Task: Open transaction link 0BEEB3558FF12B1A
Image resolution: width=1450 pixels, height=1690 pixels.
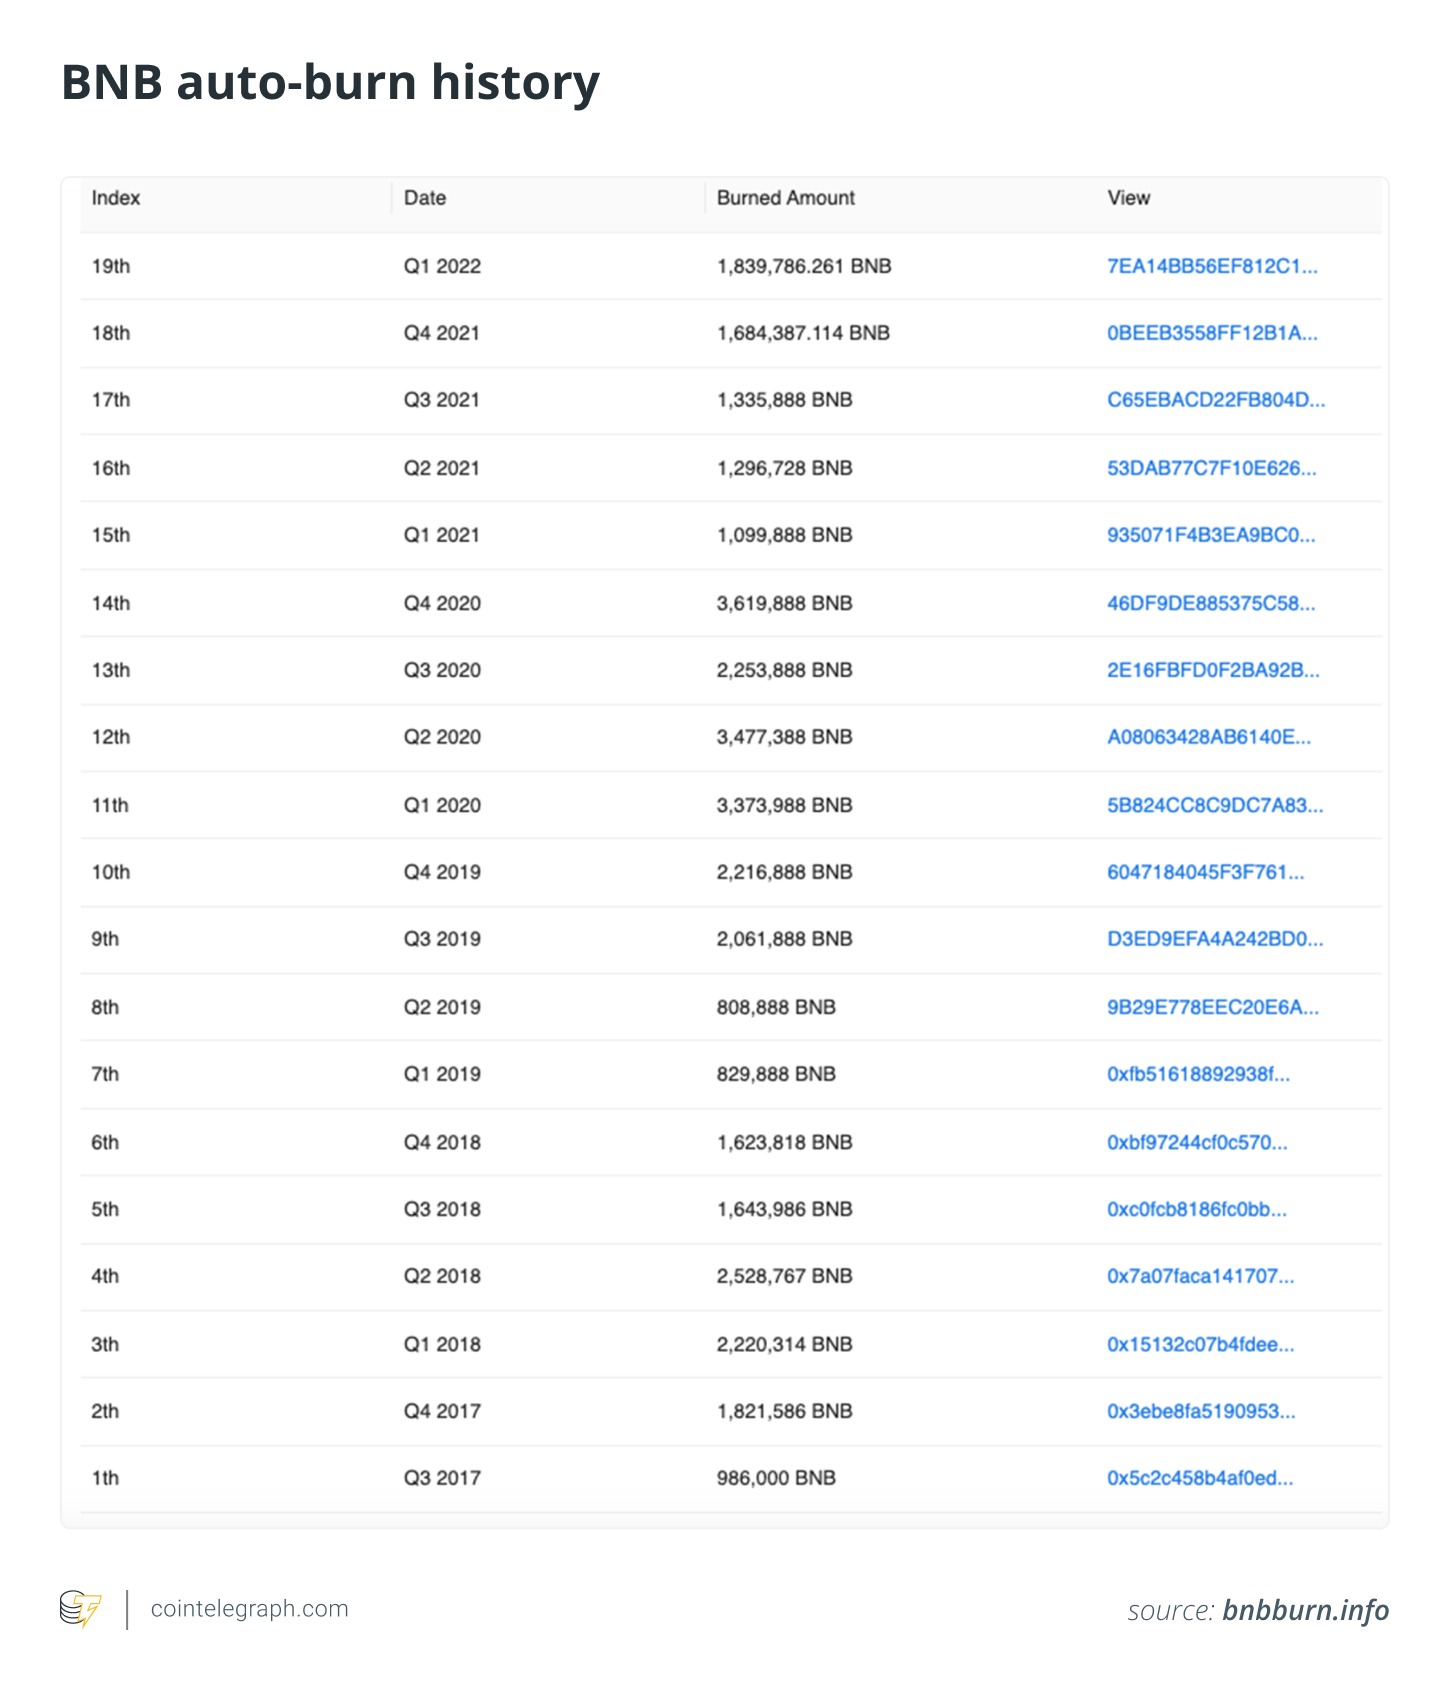Action: 1211,333
